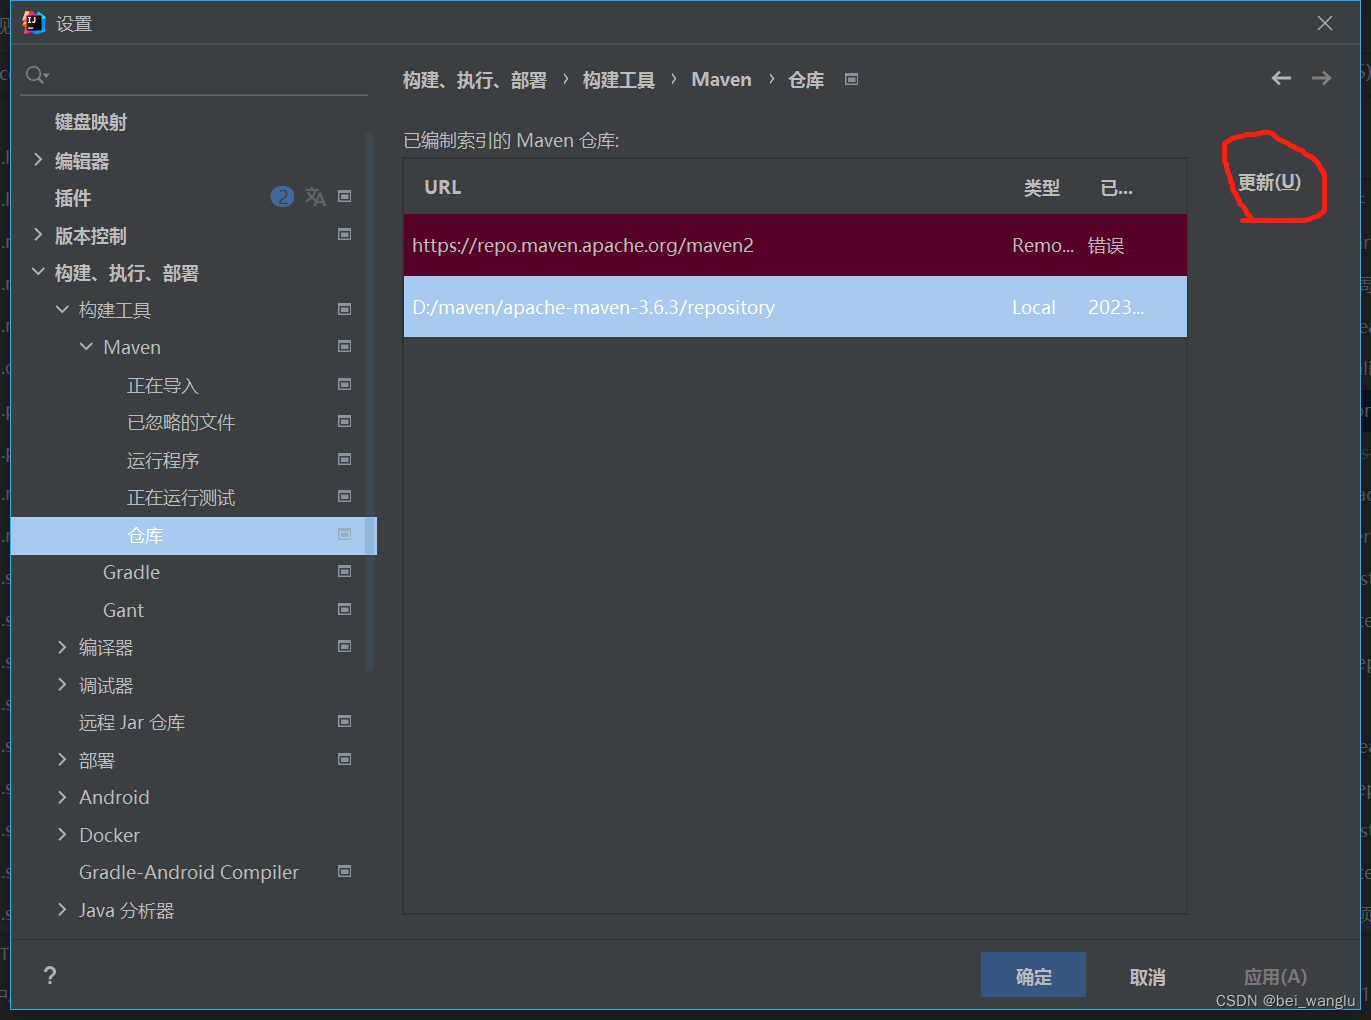Click project icon in the Maven row

345,347
